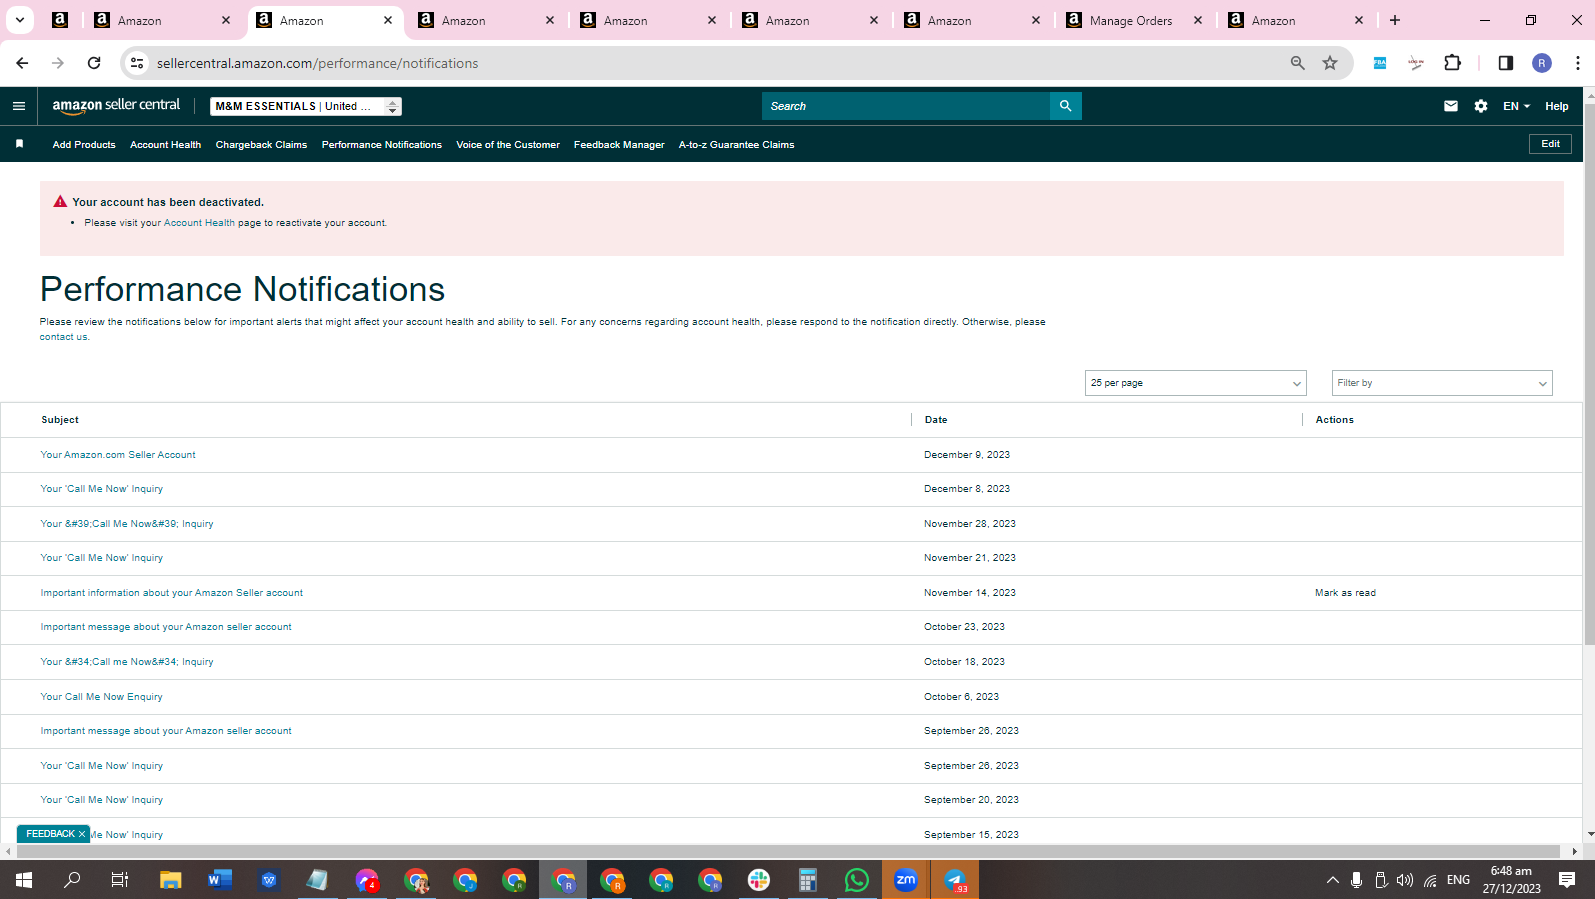Close the Manage Orders tab
Screen dimensions: 1595x899
1198,20
